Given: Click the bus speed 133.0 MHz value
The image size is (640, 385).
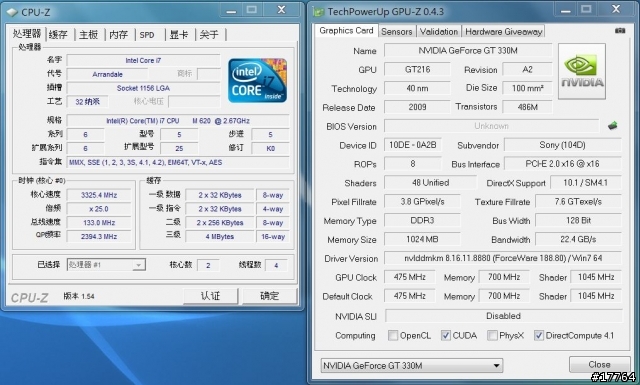Looking at the screenshot, I should (x=99, y=223).
